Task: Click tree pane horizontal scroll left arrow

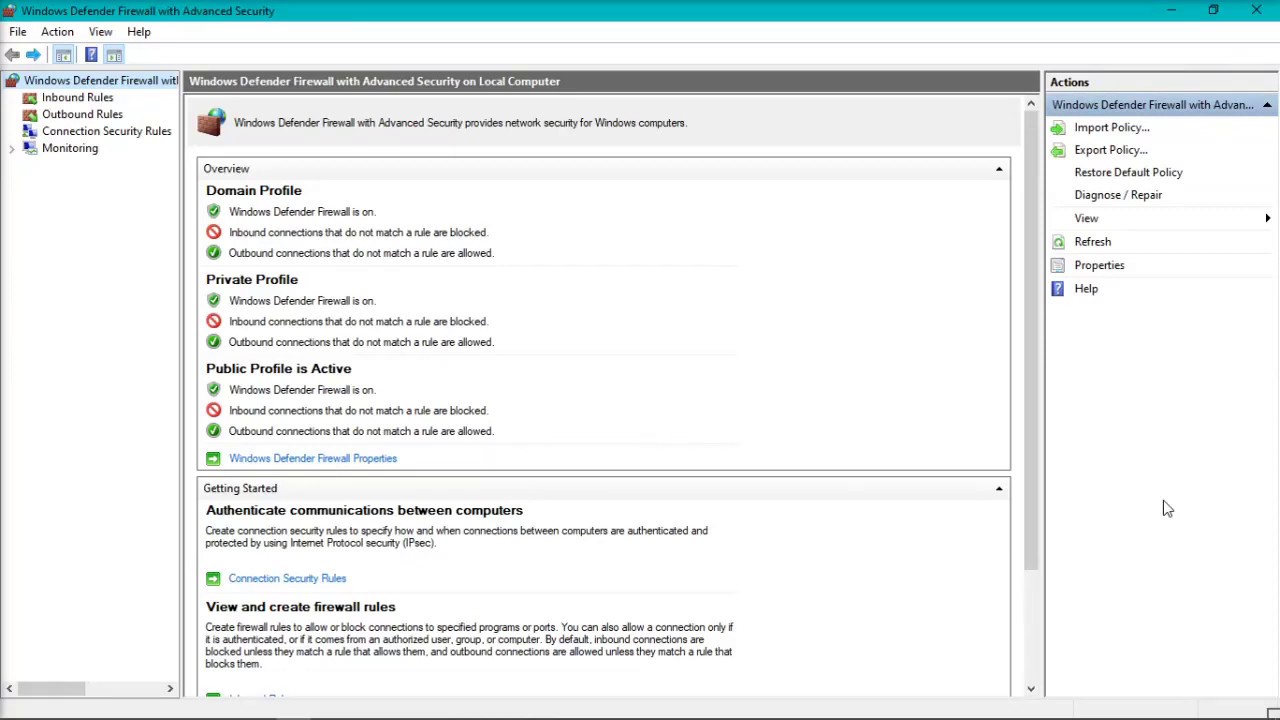Action: click(x=9, y=688)
